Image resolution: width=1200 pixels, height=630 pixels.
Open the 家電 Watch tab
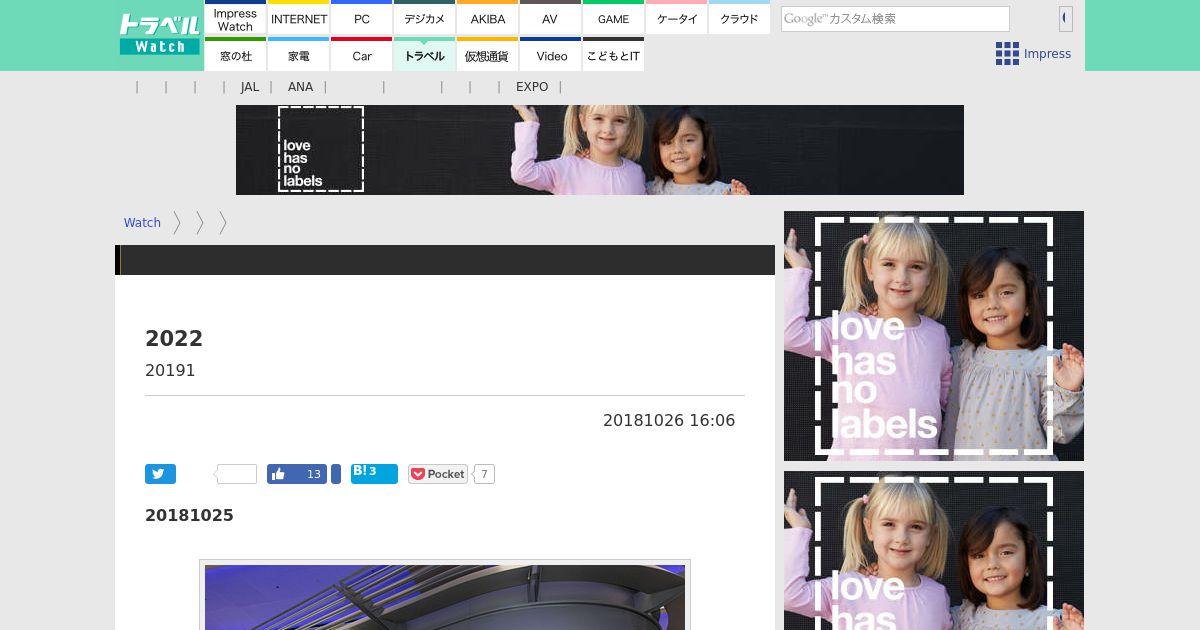click(299, 55)
